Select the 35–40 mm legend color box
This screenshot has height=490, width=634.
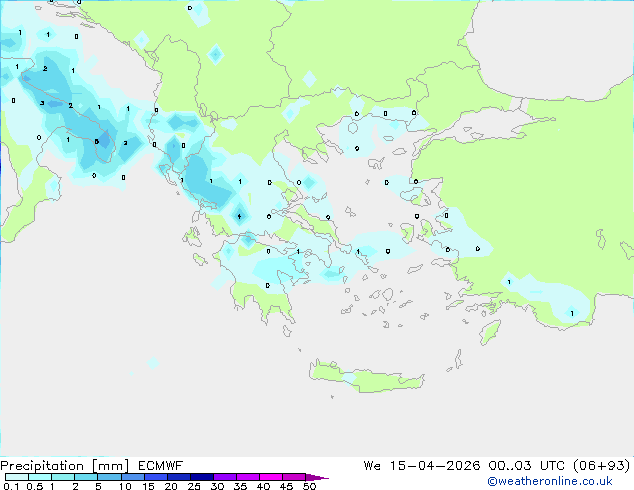point(248,477)
